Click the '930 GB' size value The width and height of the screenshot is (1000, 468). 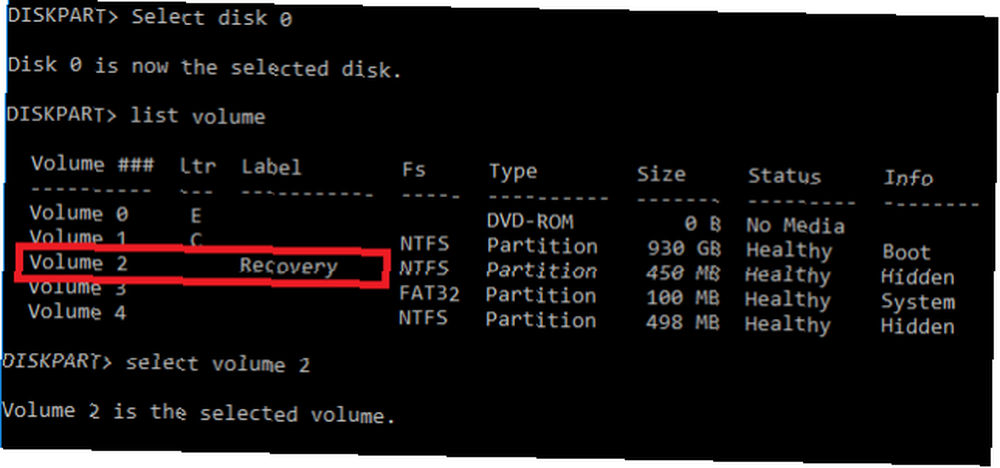pyautogui.click(x=683, y=249)
